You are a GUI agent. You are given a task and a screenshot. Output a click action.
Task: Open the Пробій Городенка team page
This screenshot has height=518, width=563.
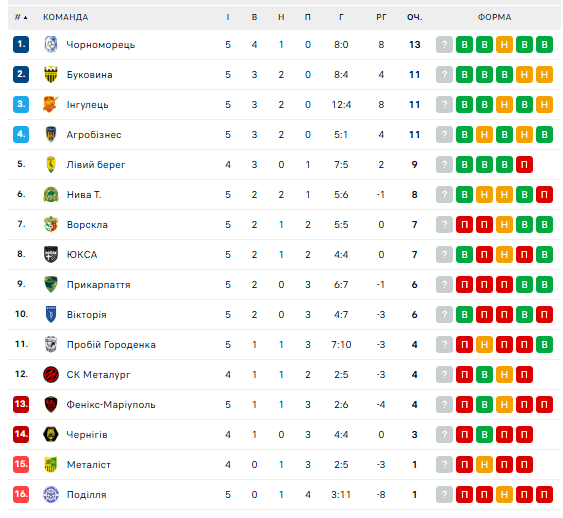point(111,345)
